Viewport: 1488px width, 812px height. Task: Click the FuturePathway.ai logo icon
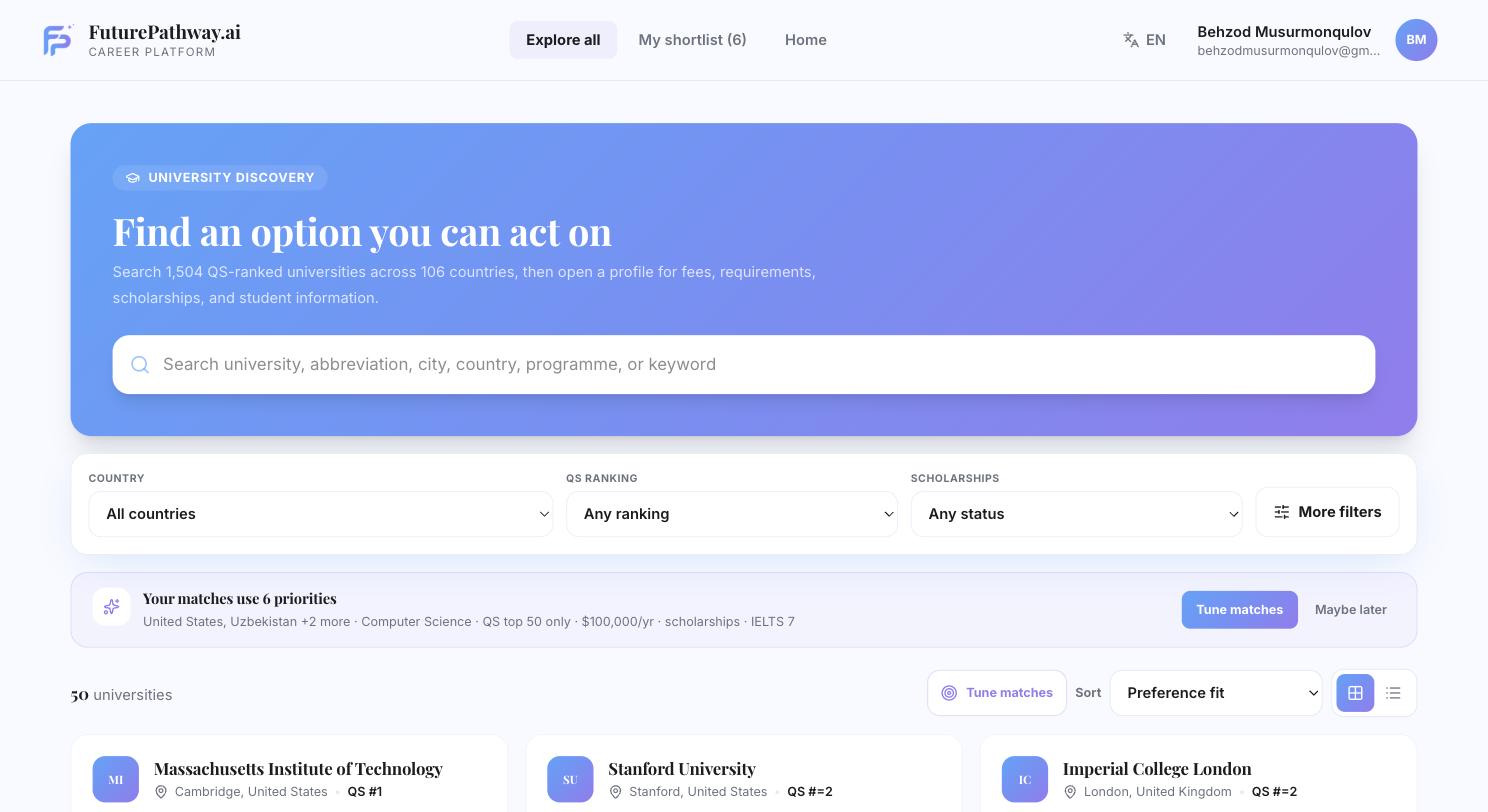point(58,40)
